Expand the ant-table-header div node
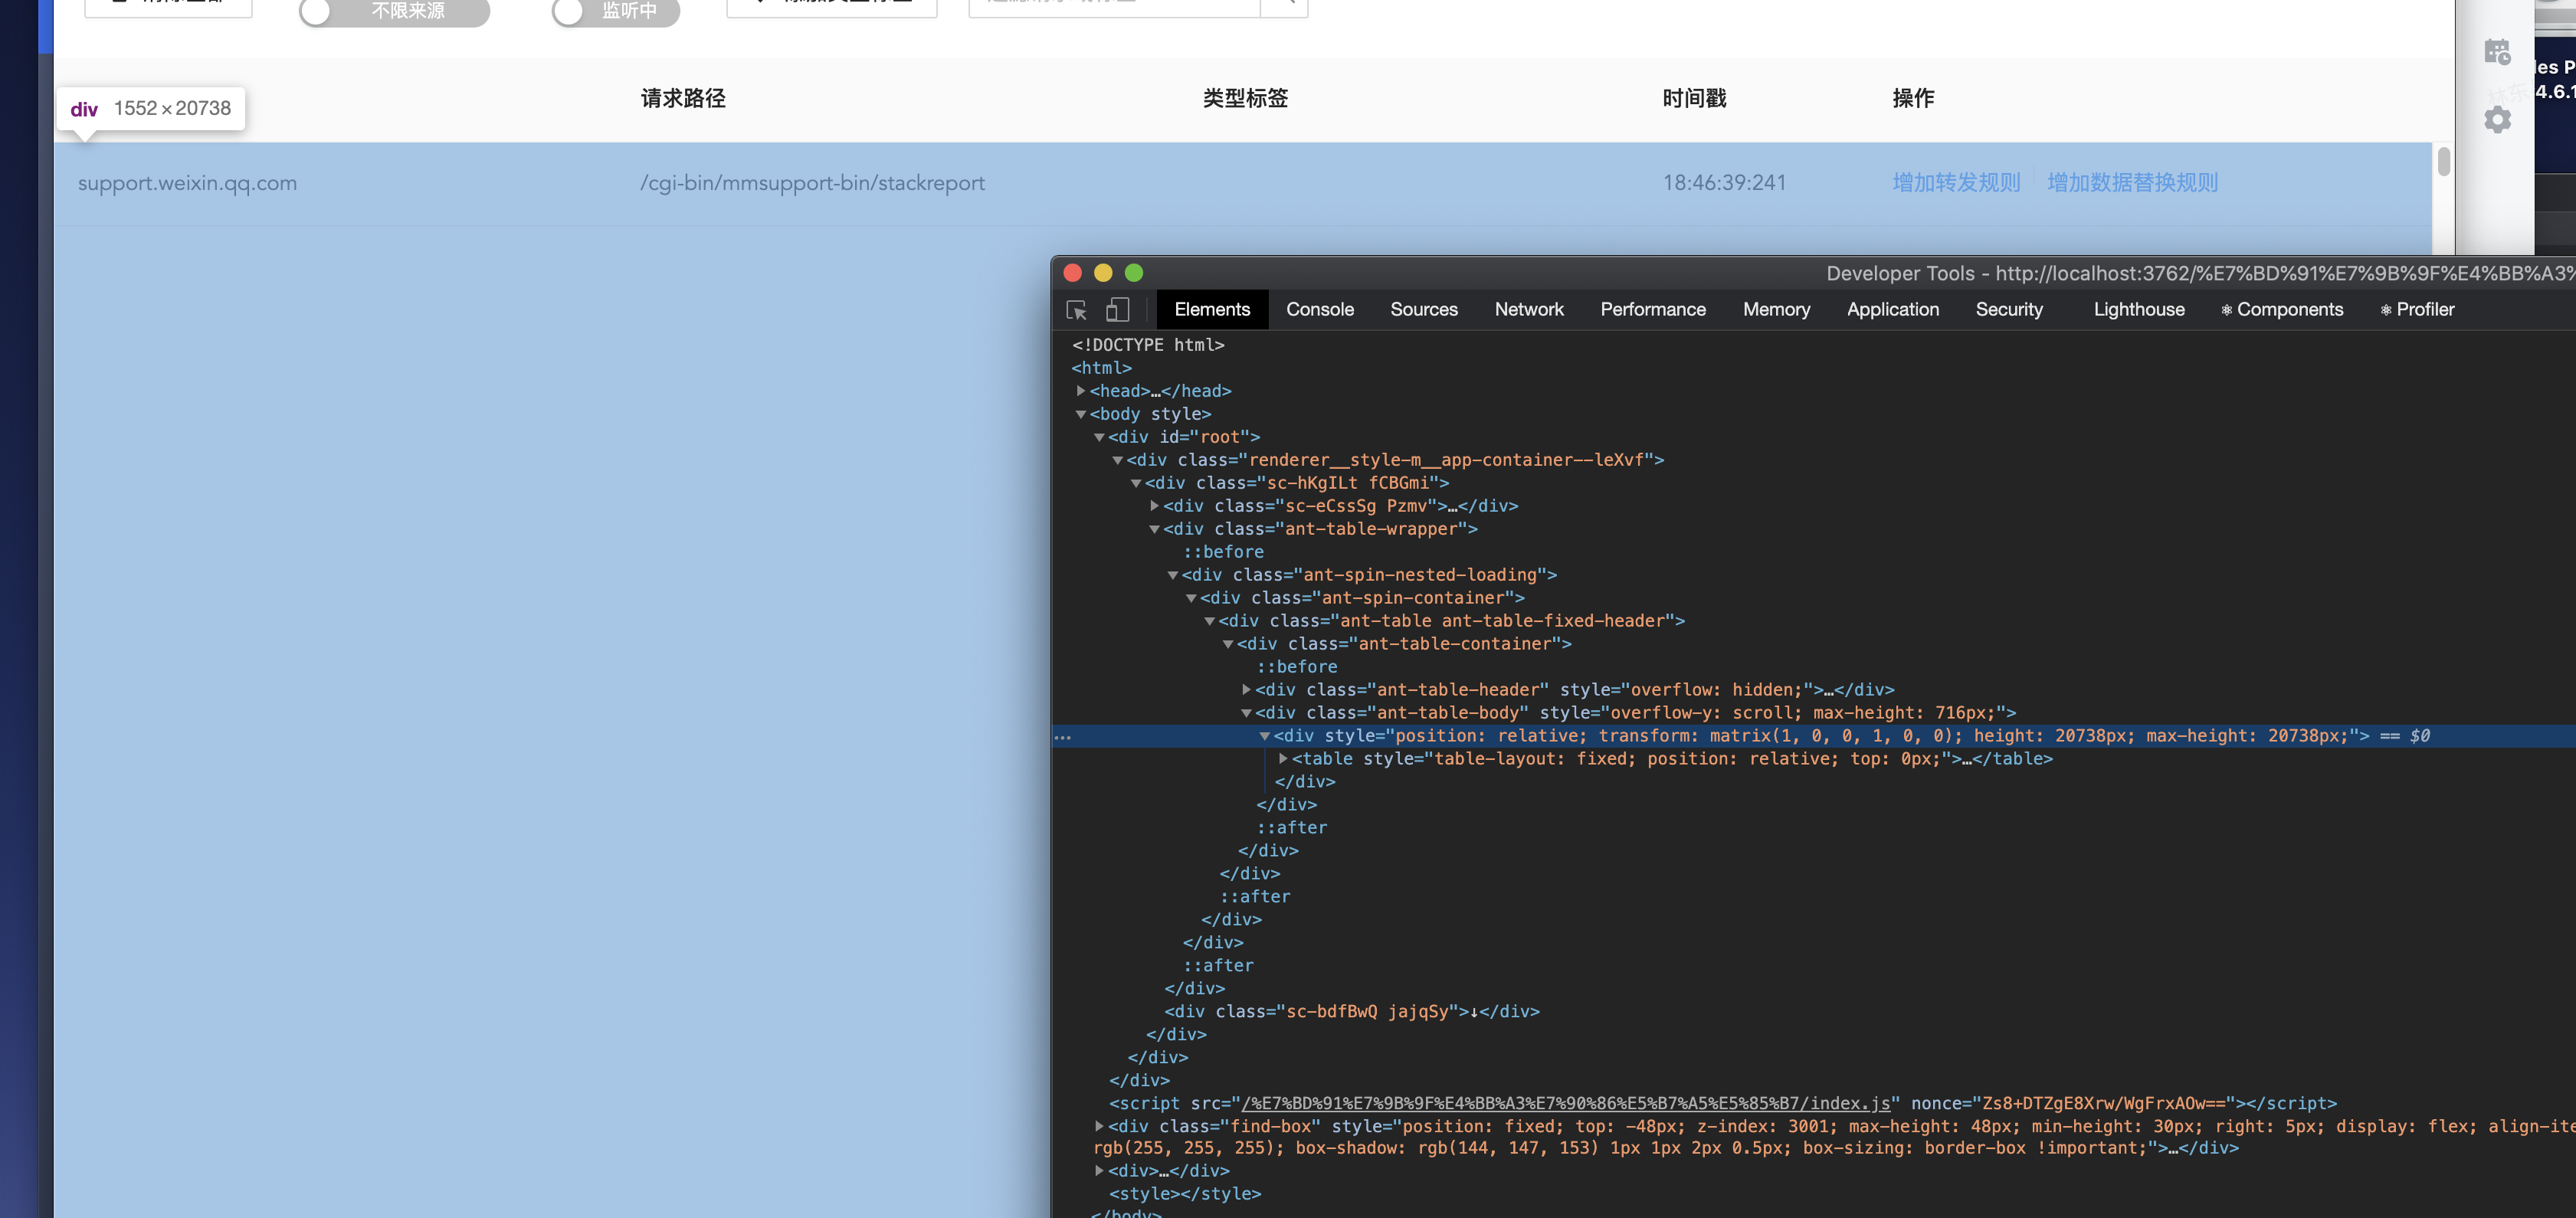 point(1246,689)
